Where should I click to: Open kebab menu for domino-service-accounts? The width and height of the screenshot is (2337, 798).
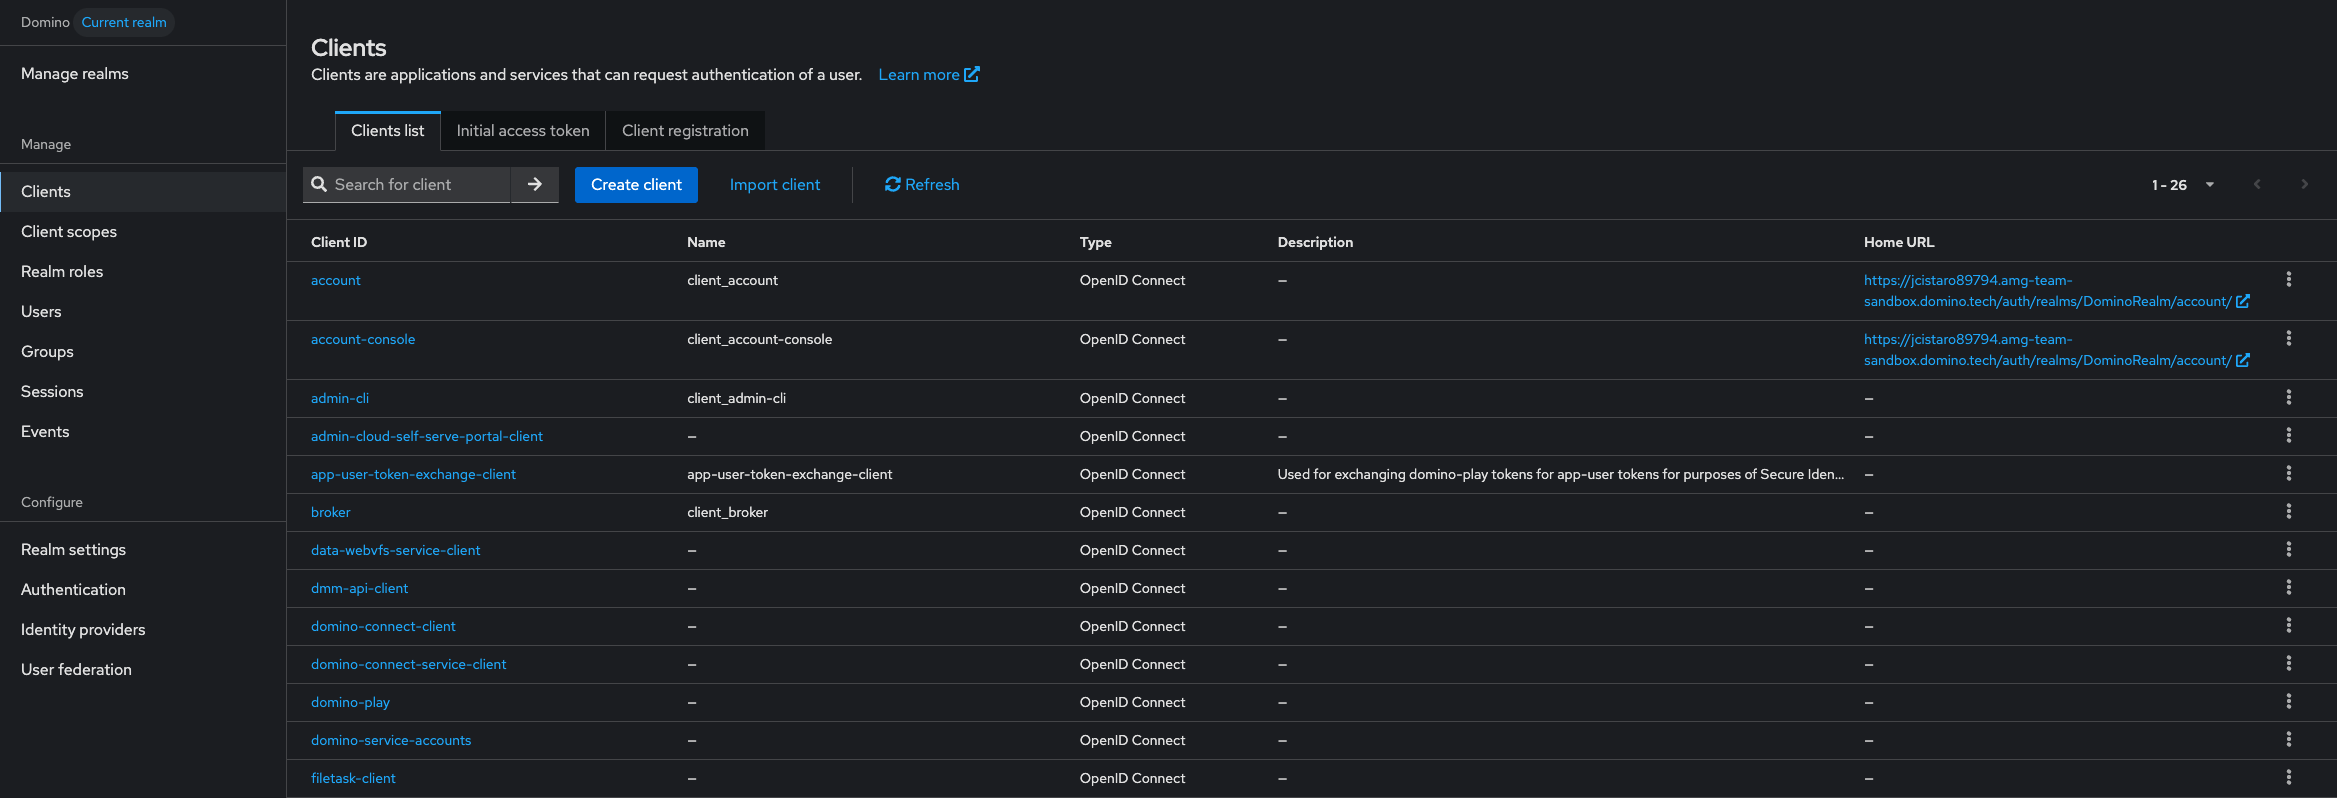click(2288, 739)
